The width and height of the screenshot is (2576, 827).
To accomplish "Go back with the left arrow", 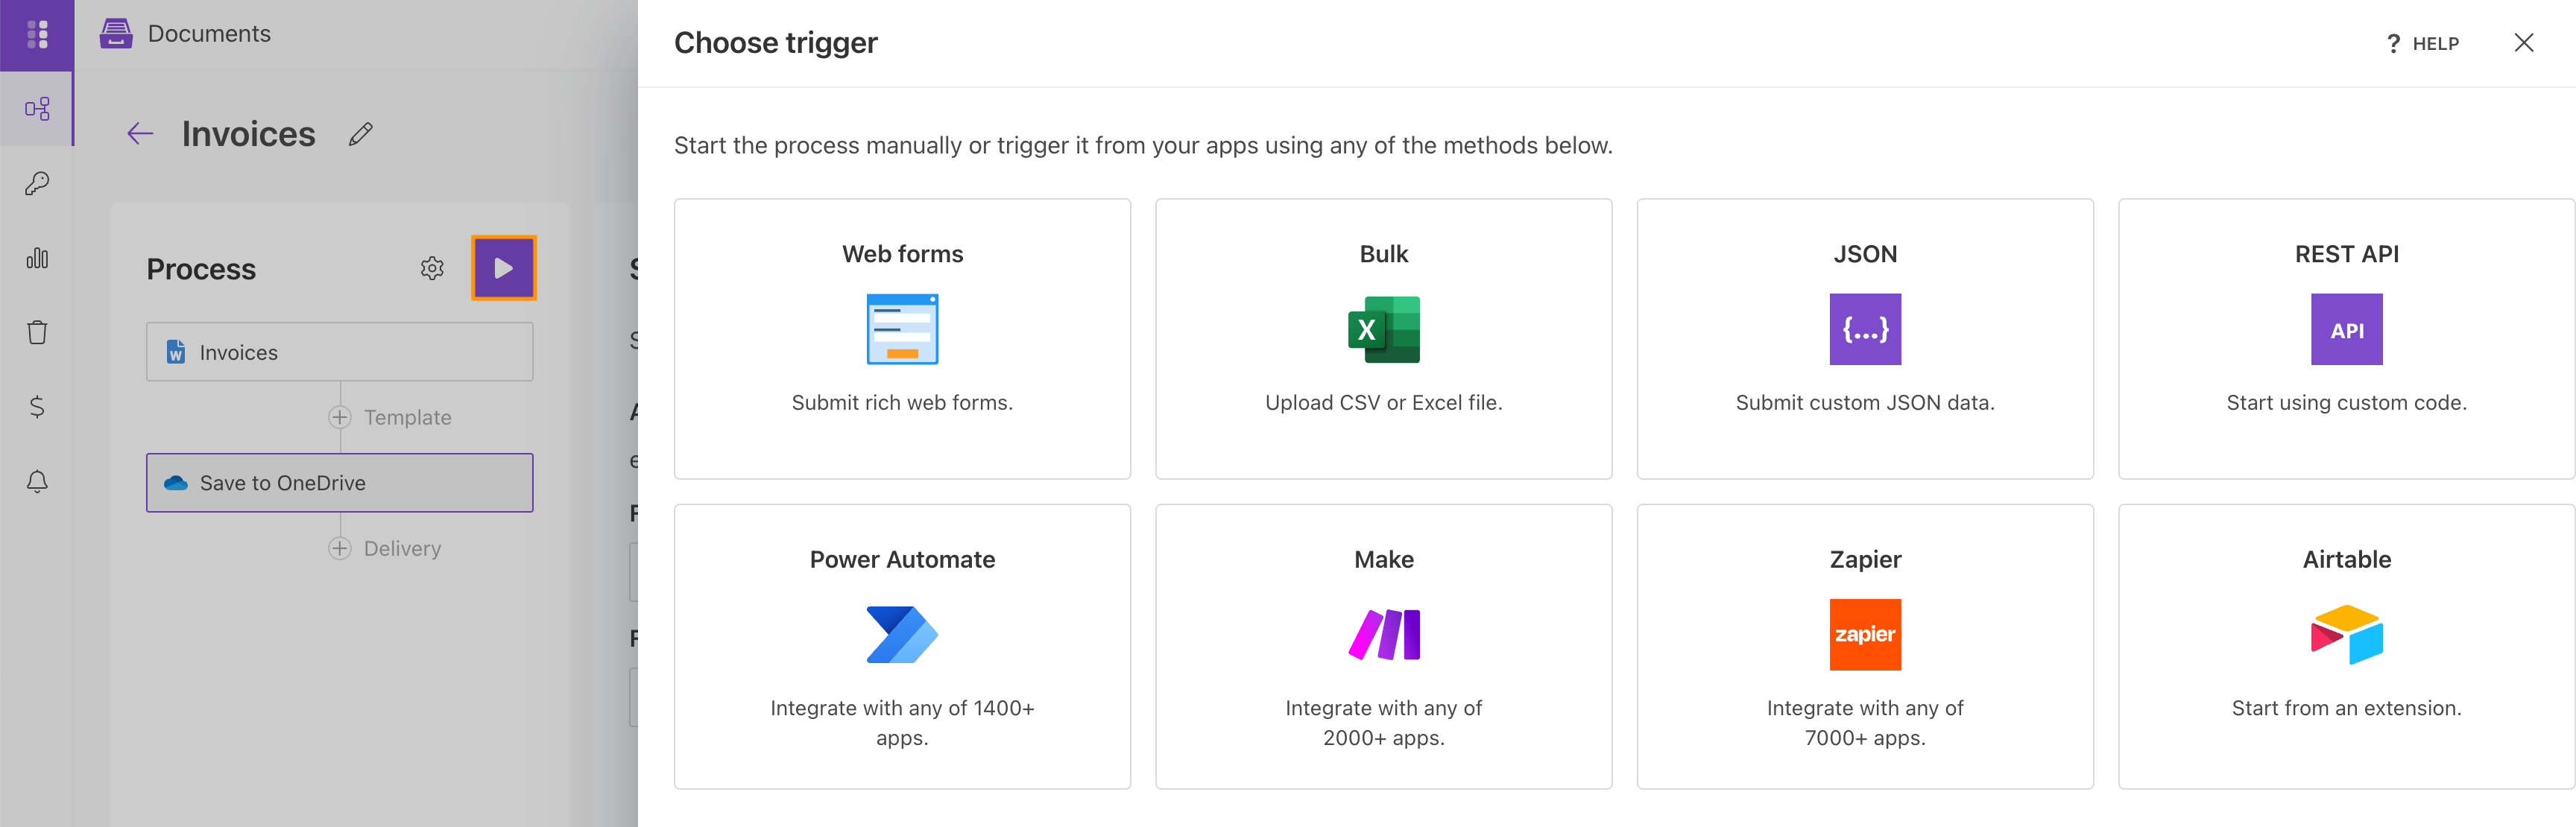I will (x=140, y=133).
